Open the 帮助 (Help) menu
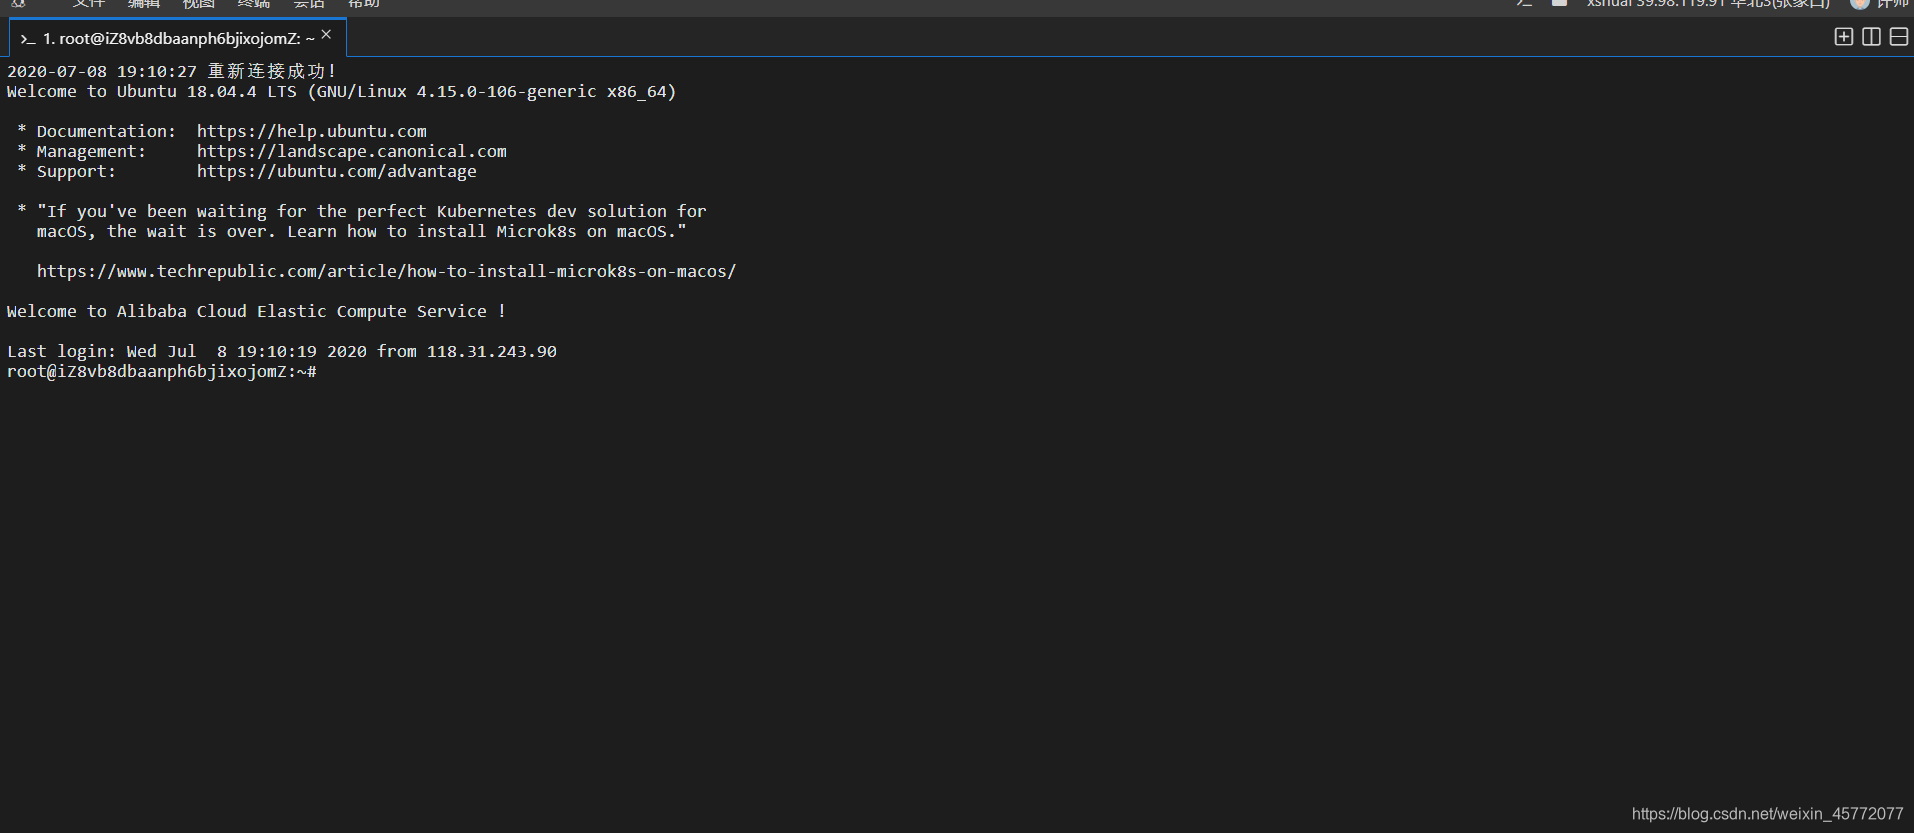The image size is (1914, 833). [364, 4]
